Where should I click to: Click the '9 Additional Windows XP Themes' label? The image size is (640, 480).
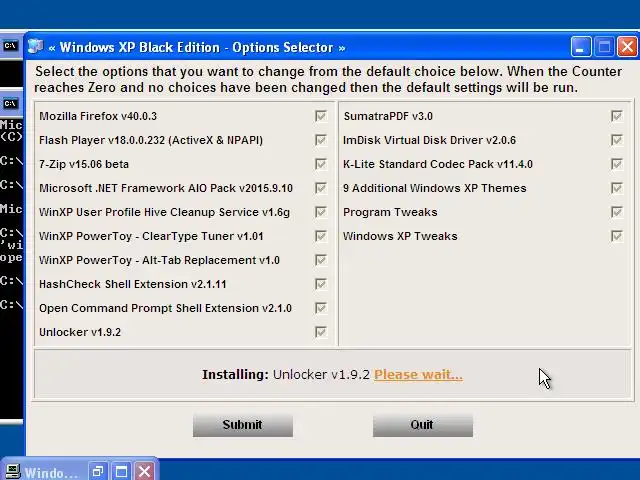point(435,188)
